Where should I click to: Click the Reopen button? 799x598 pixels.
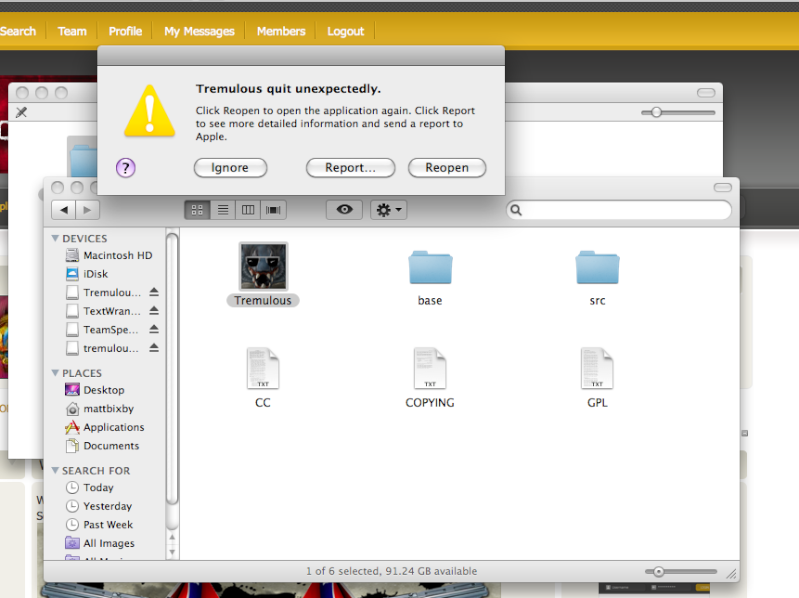click(x=447, y=168)
